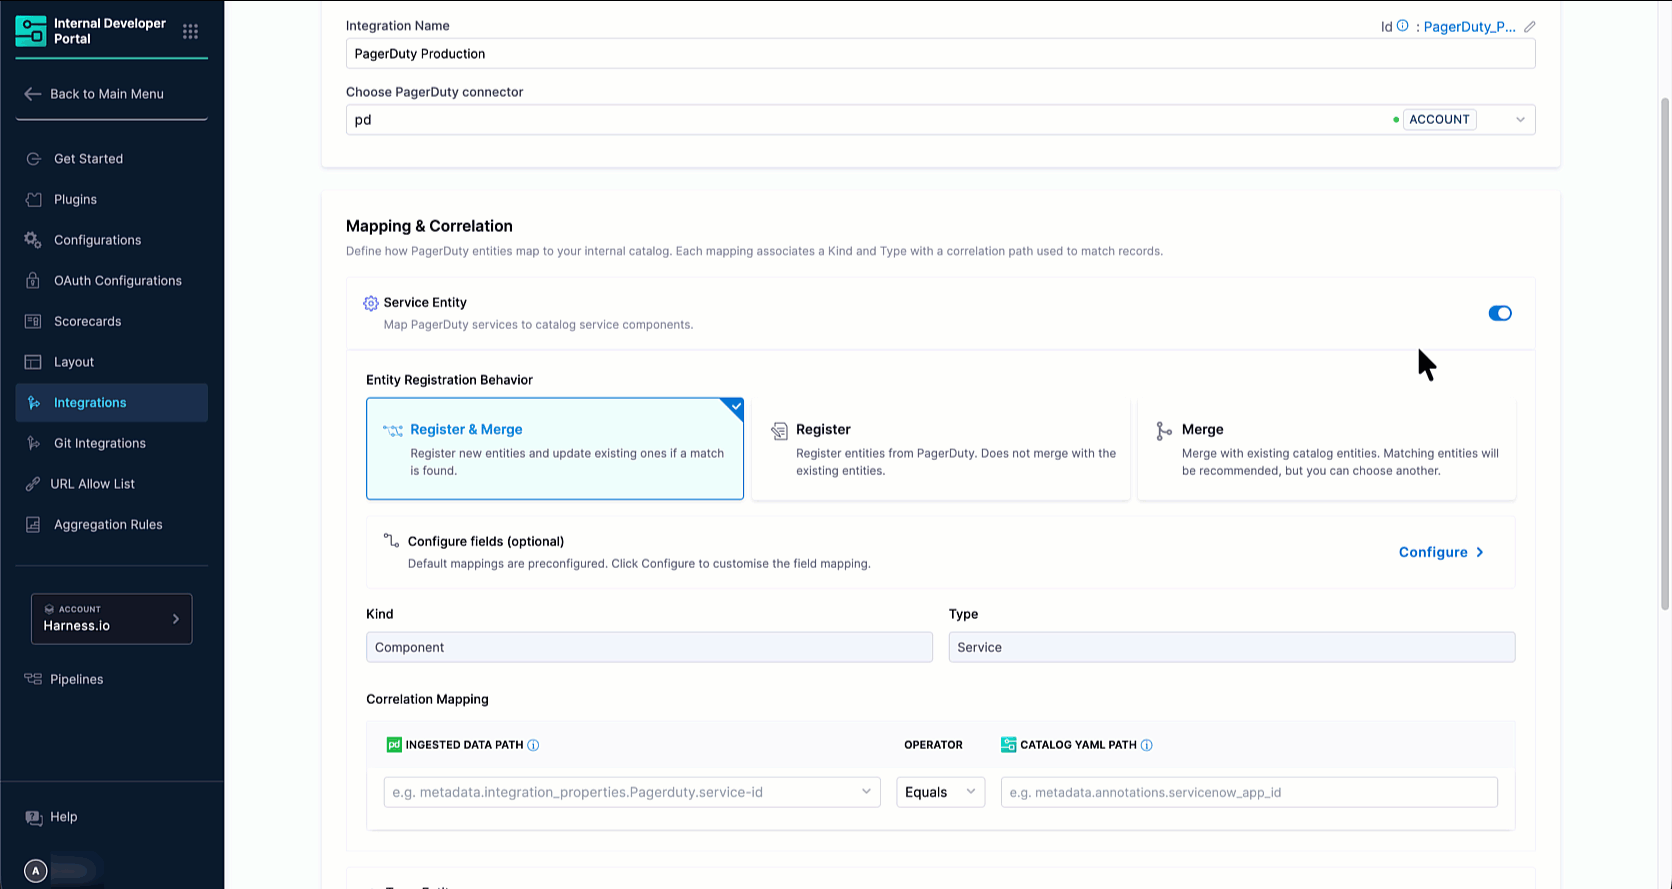This screenshot has width=1672, height=889.
Task: Click the Service Entity gear icon
Action: [x=371, y=303]
